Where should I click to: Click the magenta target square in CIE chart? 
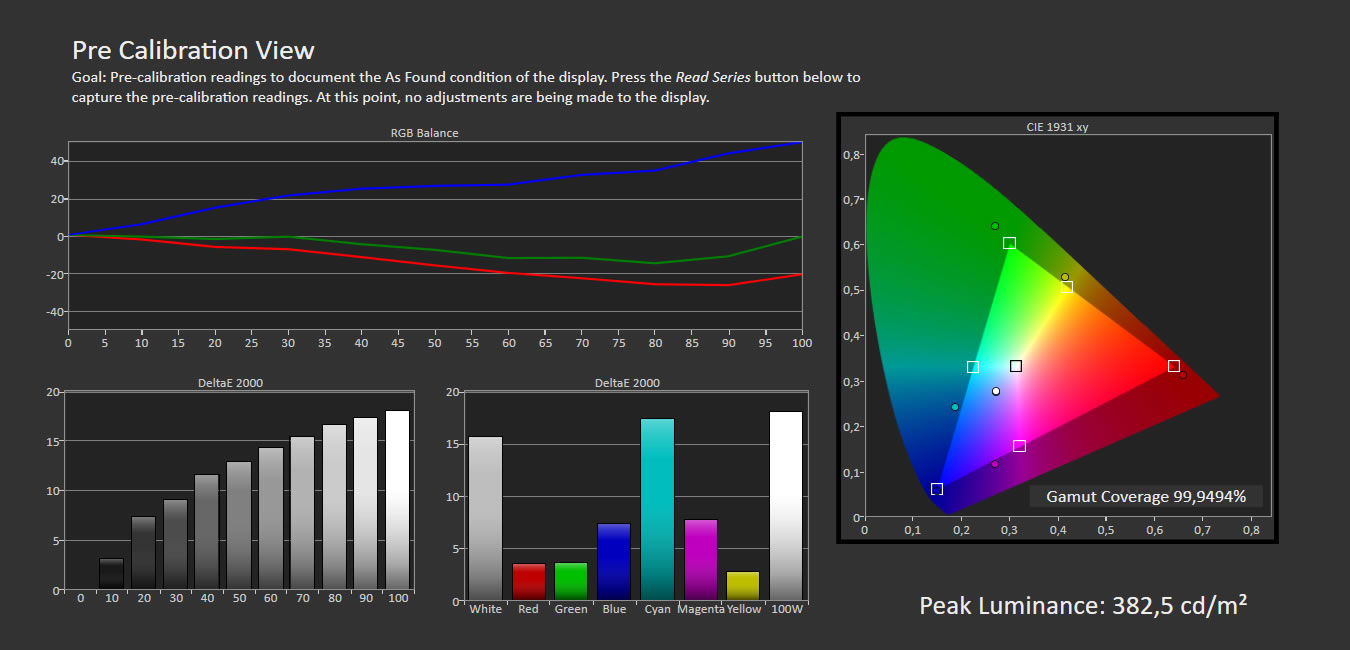point(1019,446)
